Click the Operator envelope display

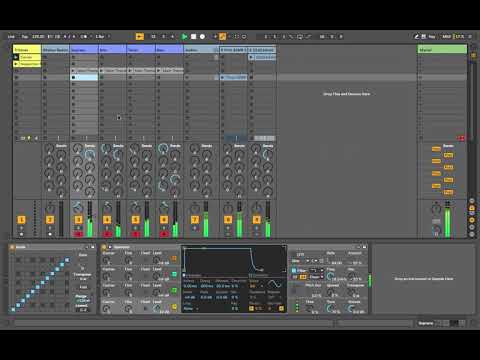pyautogui.click(x=234, y=260)
